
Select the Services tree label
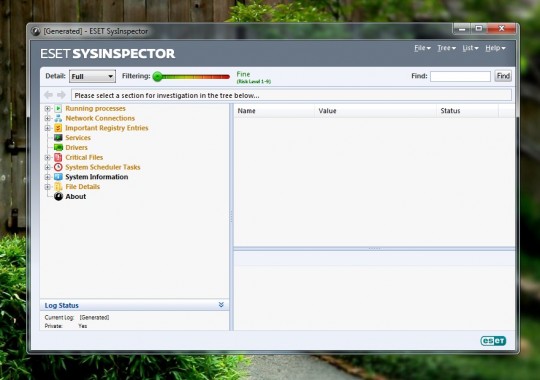(78, 138)
